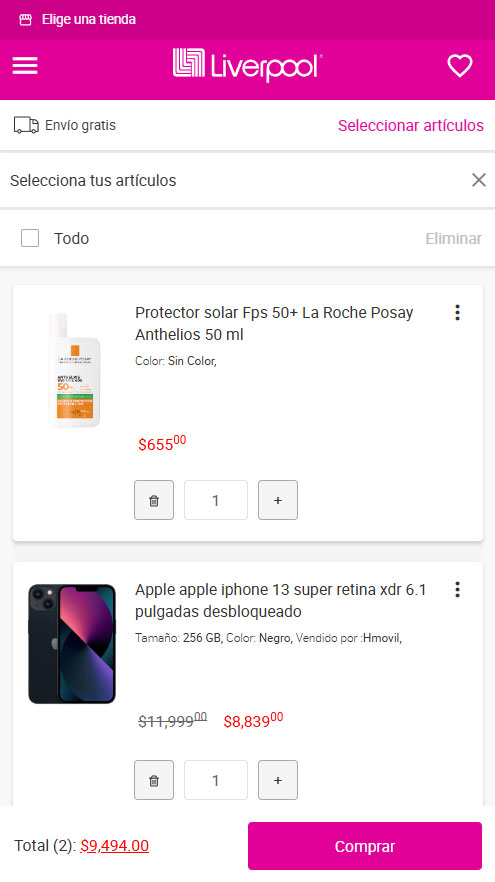Click the Liverpool logo
Screen dimensions: 495x882
[x=248, y=65]
